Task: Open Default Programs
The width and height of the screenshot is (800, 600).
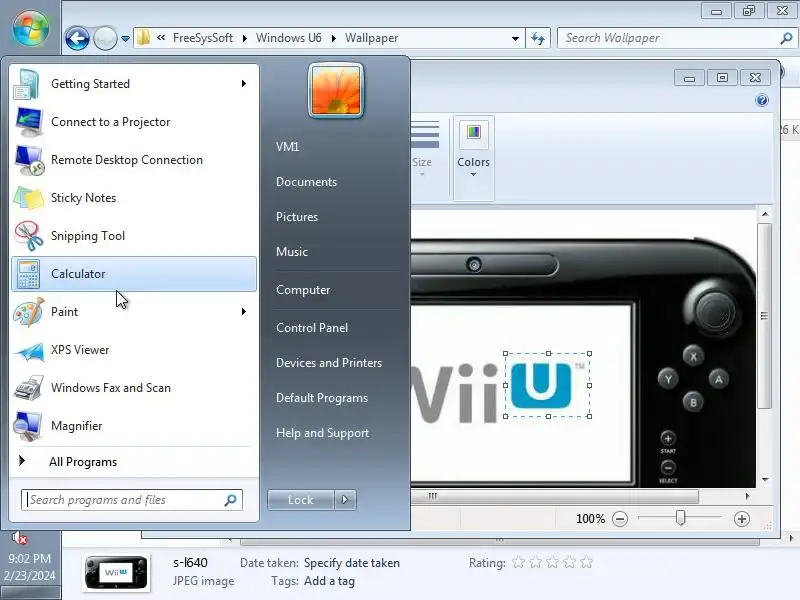Action: point(321,398)
